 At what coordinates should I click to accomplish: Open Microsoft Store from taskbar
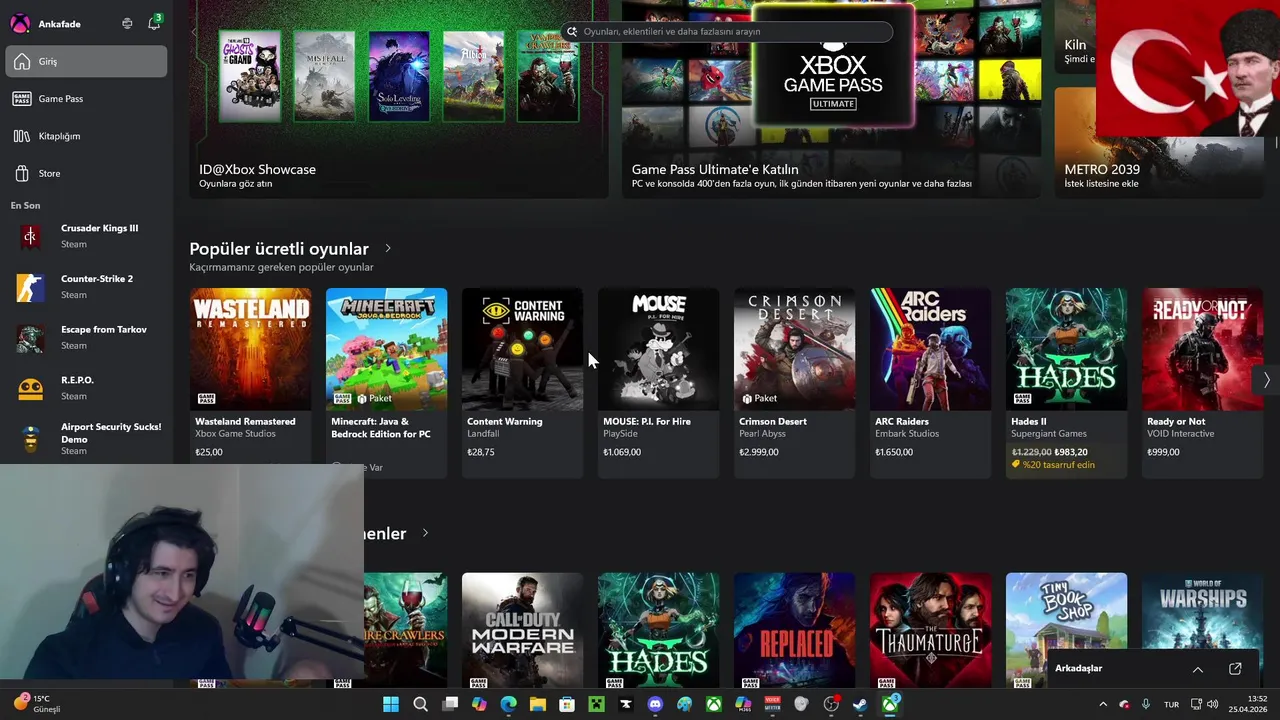click(x=567, y=704)
